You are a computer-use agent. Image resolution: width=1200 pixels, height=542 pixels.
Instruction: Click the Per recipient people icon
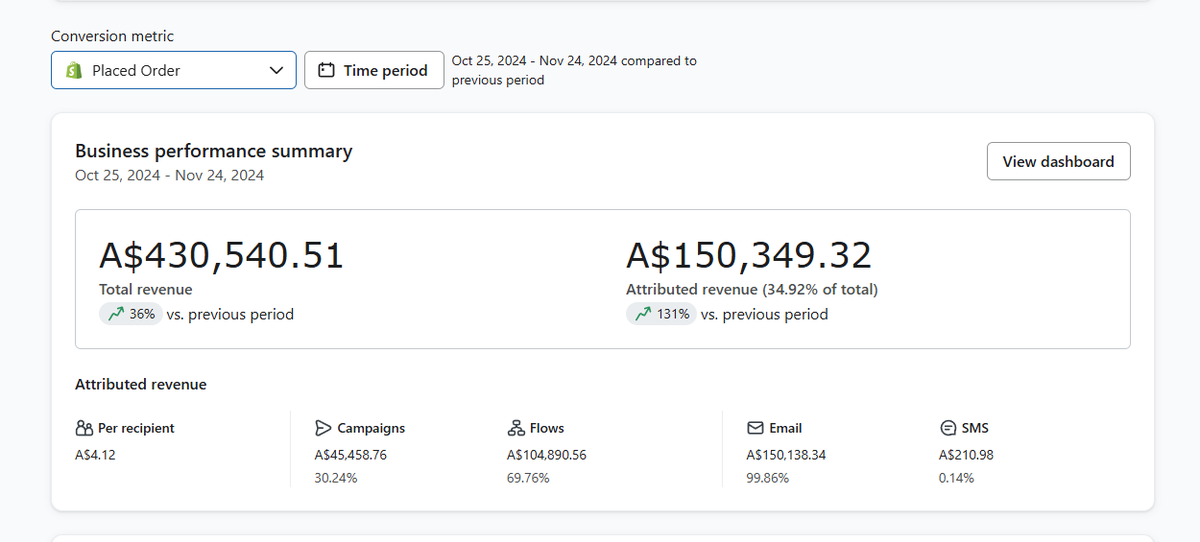(x=84, y=428)
